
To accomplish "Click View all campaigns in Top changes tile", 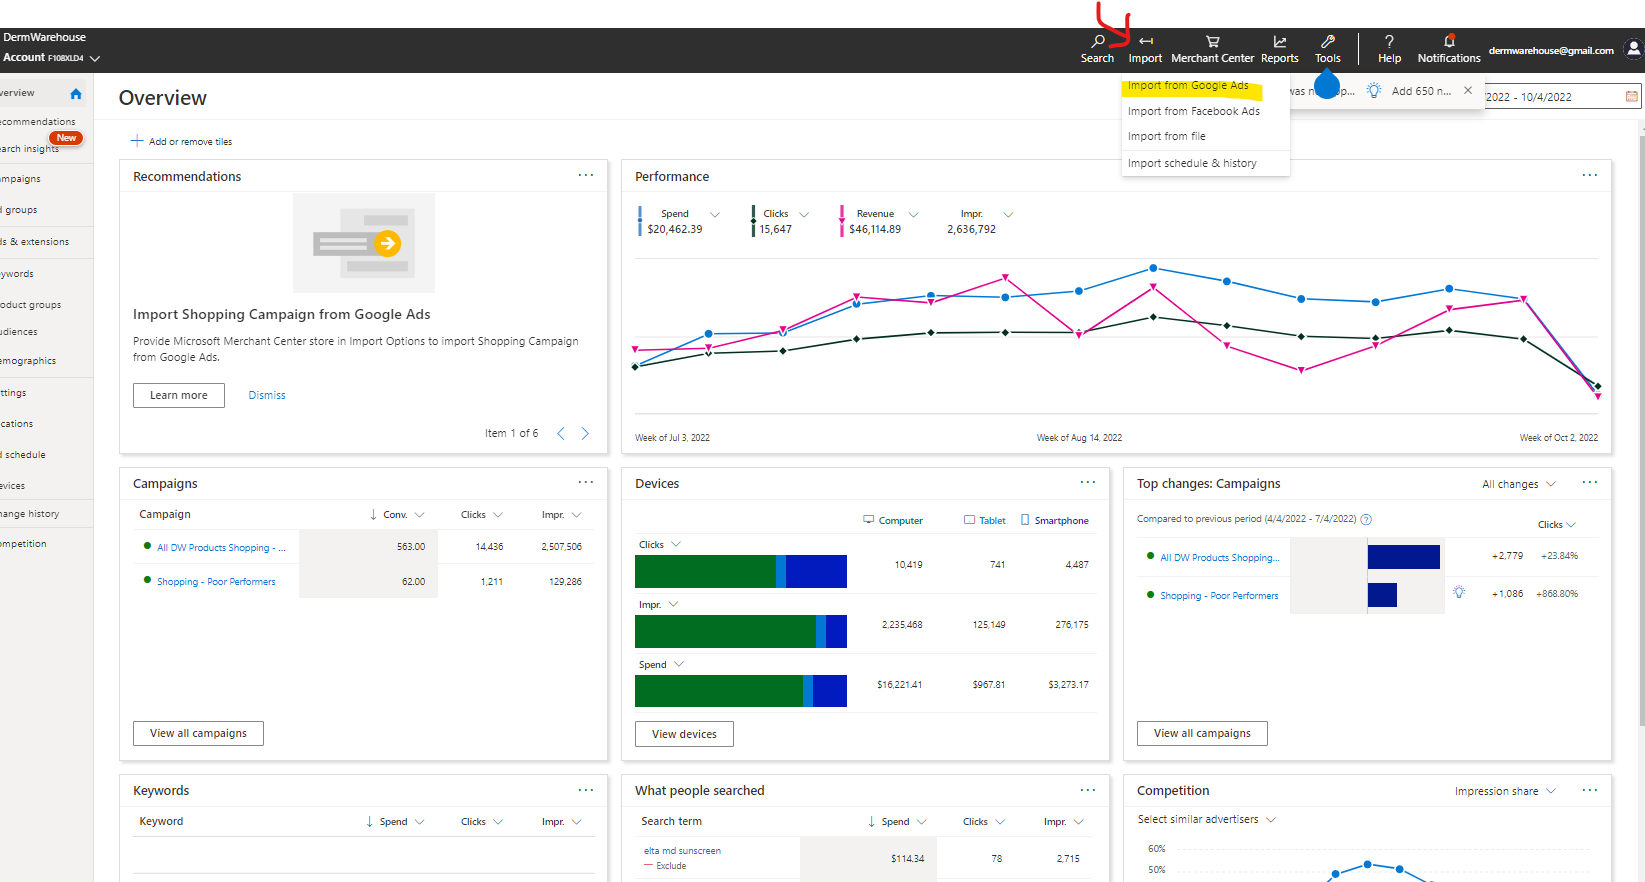I will 1202,733.
